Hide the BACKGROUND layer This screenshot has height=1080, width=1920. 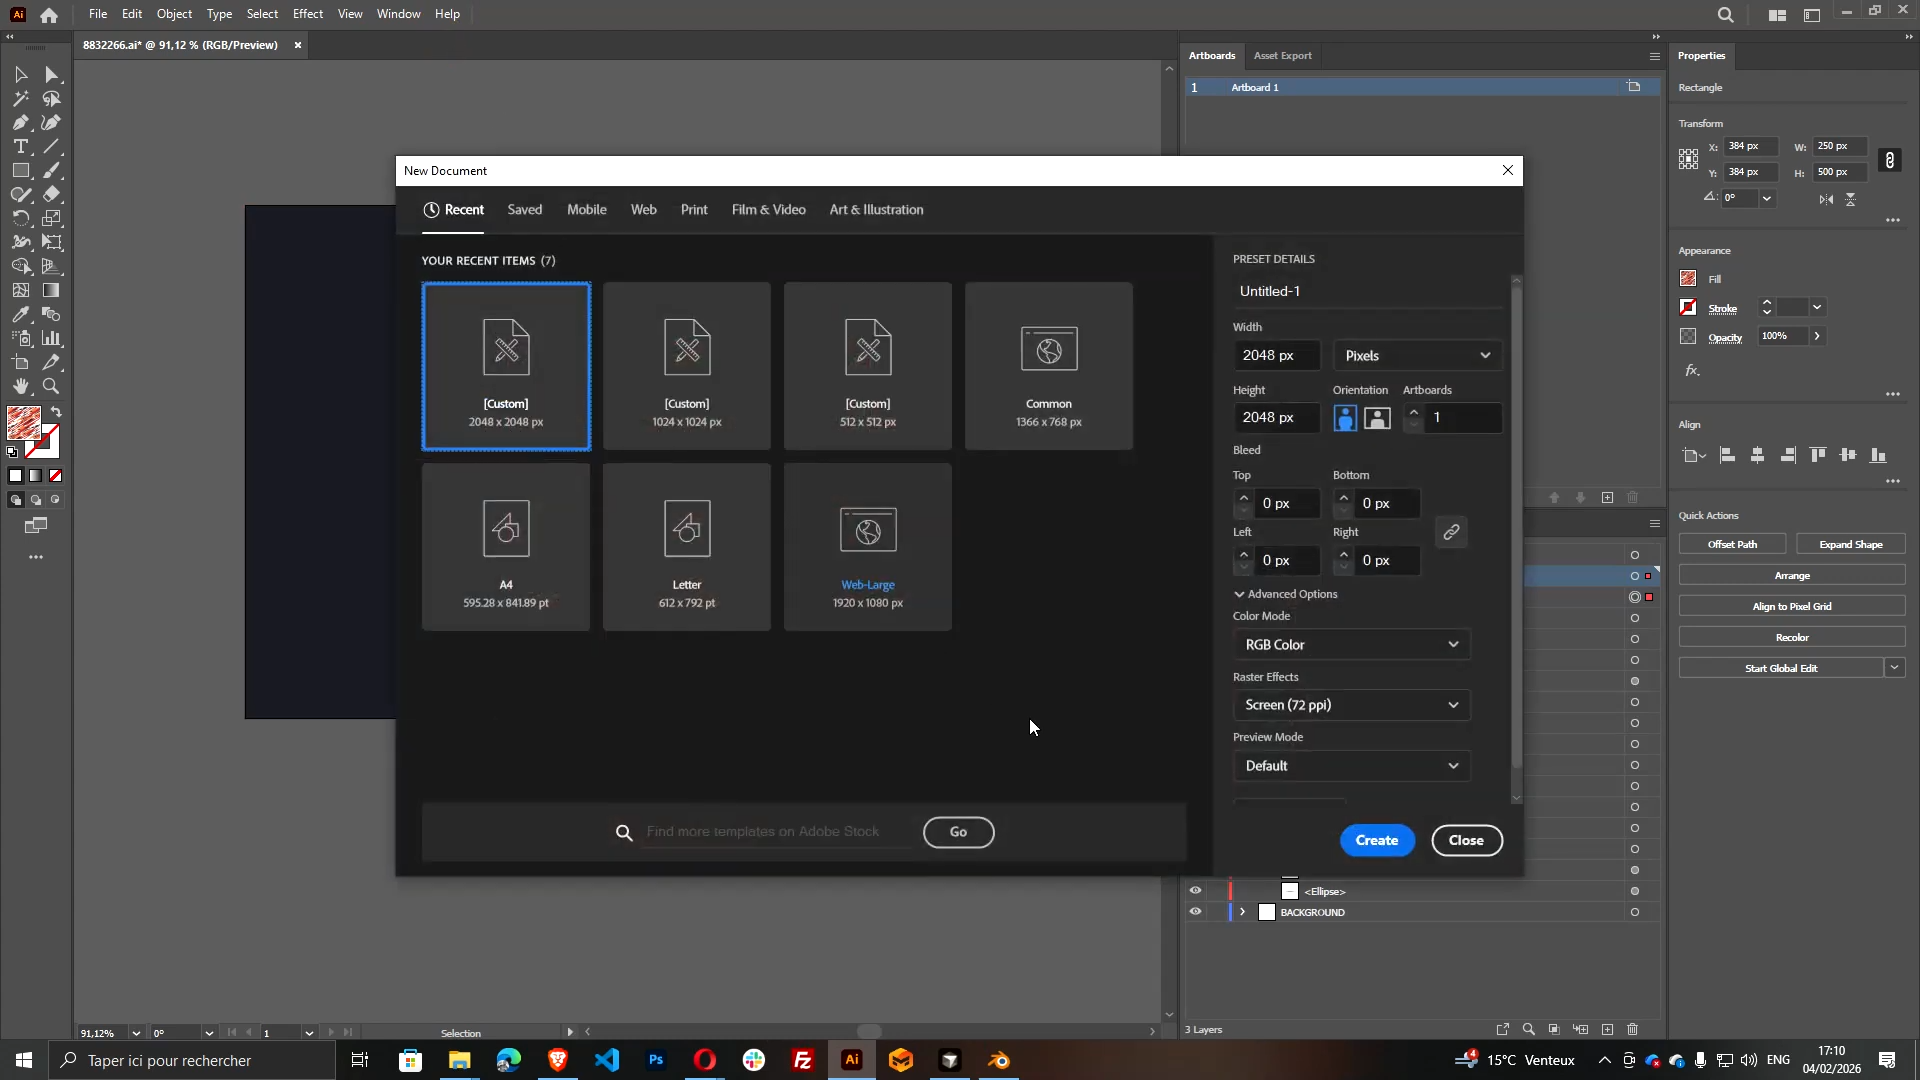pos(1197,912)
